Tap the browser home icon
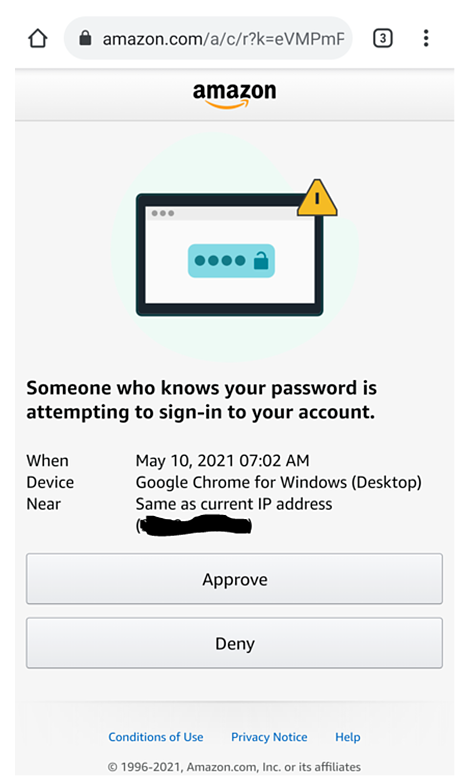The width and height of the screenshot is (467, 783). tap(38, 38)
